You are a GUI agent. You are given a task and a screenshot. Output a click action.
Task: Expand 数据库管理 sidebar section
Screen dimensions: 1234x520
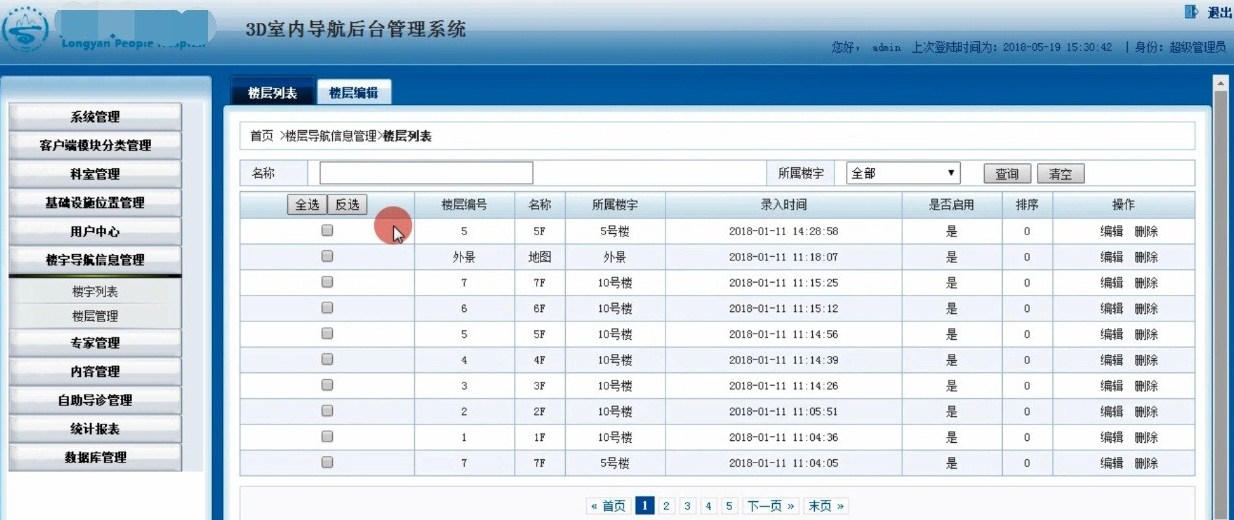(x=95, y=457)
